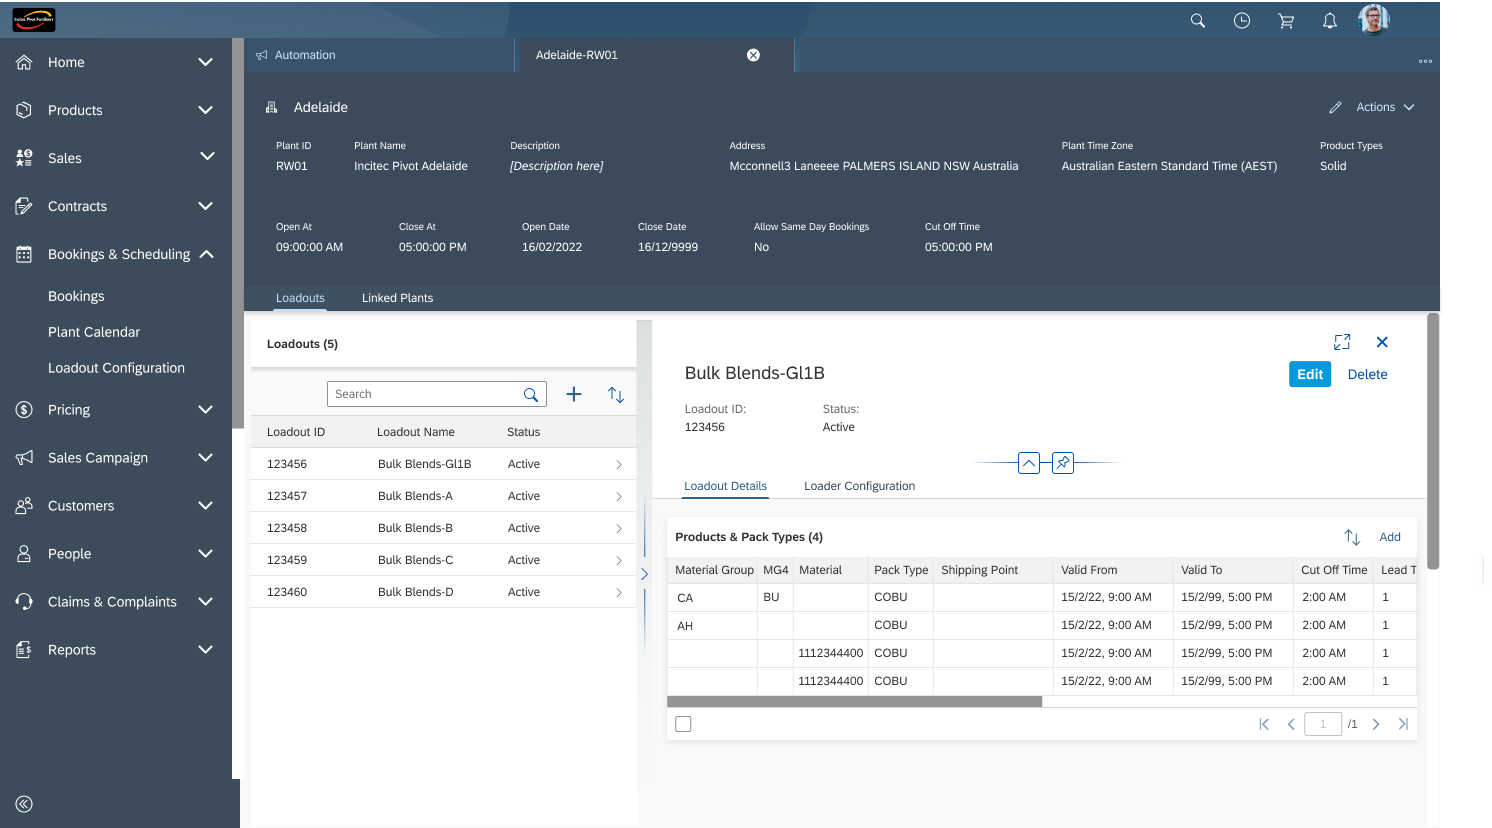Collapse the sidebar navigation

(24, 804)
